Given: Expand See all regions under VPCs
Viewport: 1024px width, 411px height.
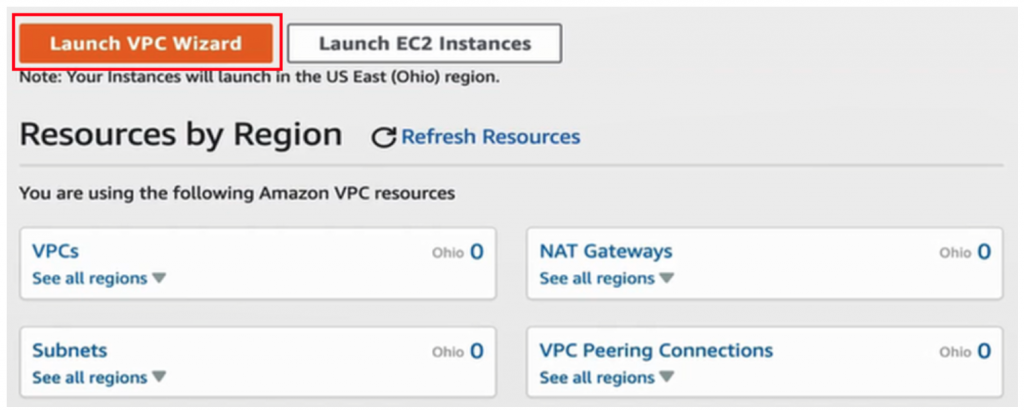Looking at the screenshot, I should [90, 278].
